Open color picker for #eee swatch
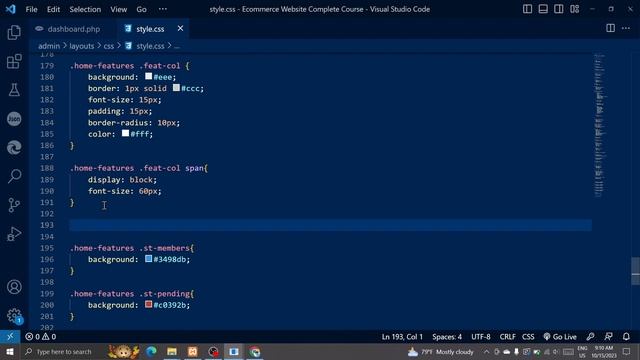Image resolution: width=640 pixels, height=360 pixels. pos(149,76)
